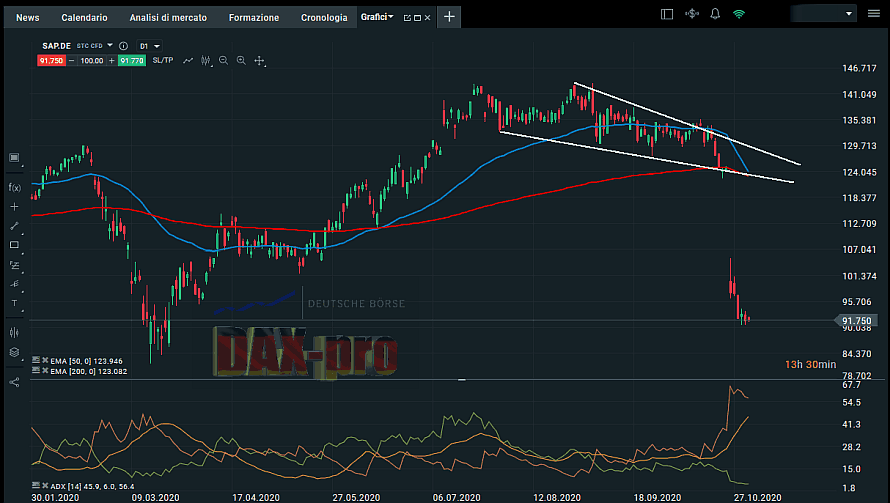Click the panel divider handle above ADX
The image size is (890, 503).
[461, 380]
